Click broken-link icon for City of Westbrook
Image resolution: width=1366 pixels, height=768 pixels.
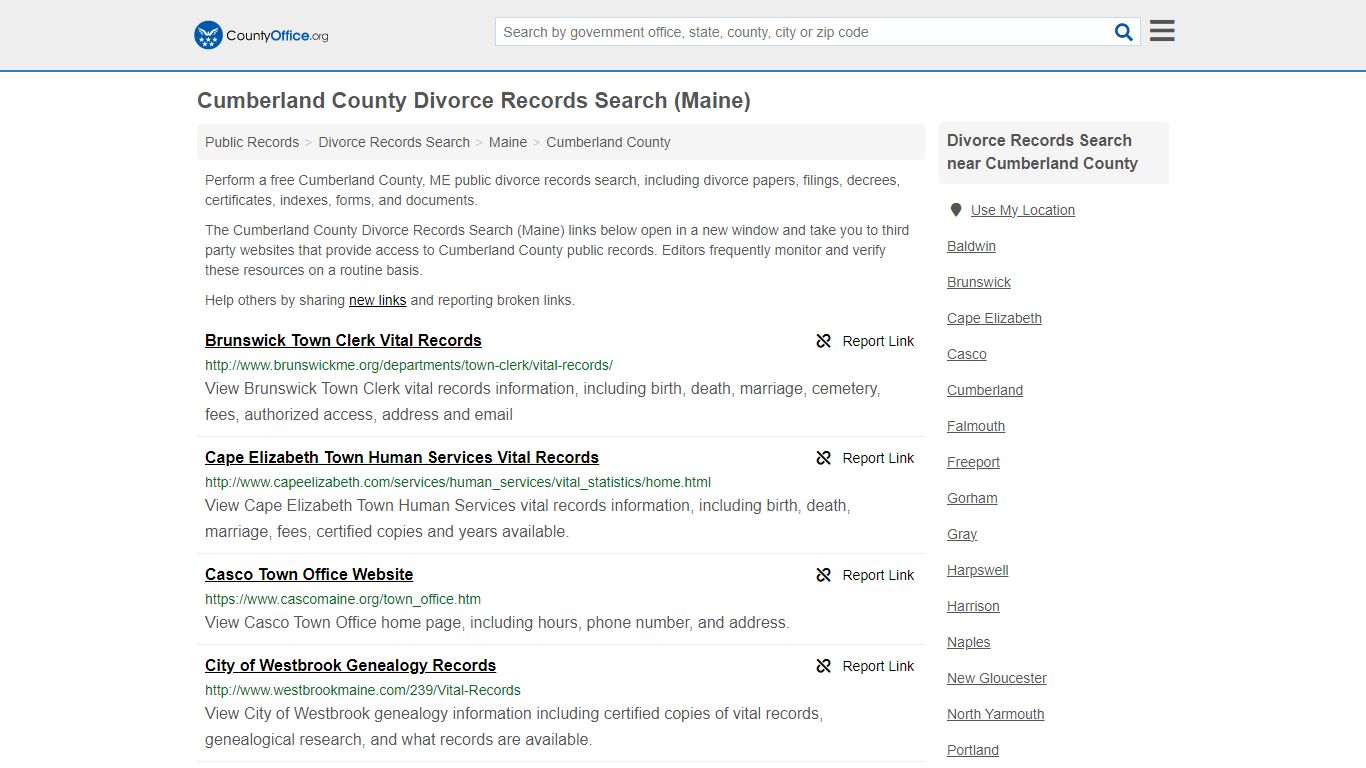(824, 666)
